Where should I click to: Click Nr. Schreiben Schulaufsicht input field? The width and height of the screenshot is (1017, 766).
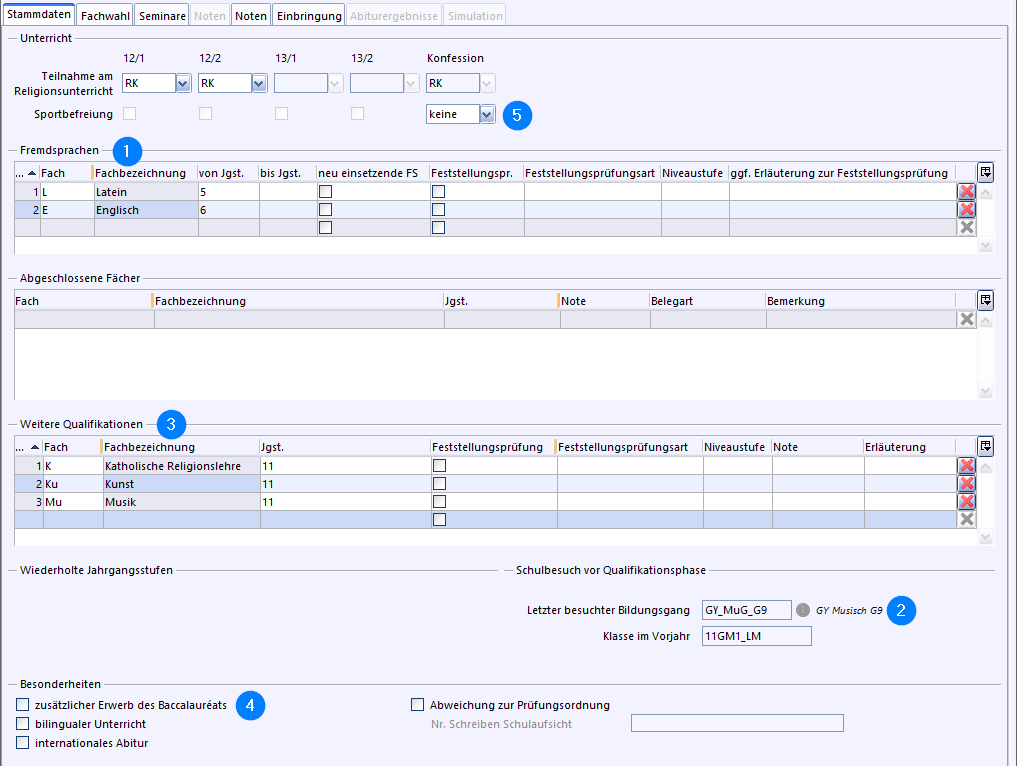click(x=737, y=723)
